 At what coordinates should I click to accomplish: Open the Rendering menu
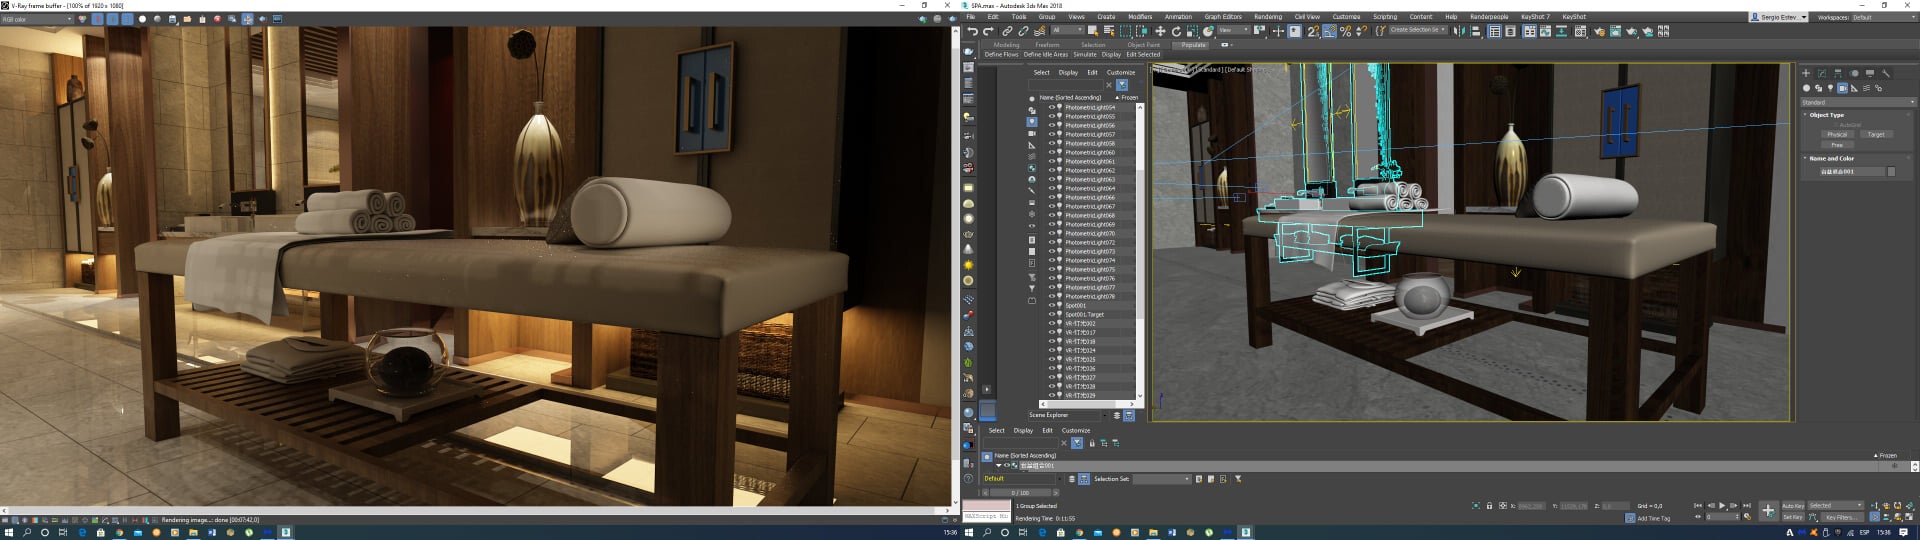click(x=1267, y=17)
